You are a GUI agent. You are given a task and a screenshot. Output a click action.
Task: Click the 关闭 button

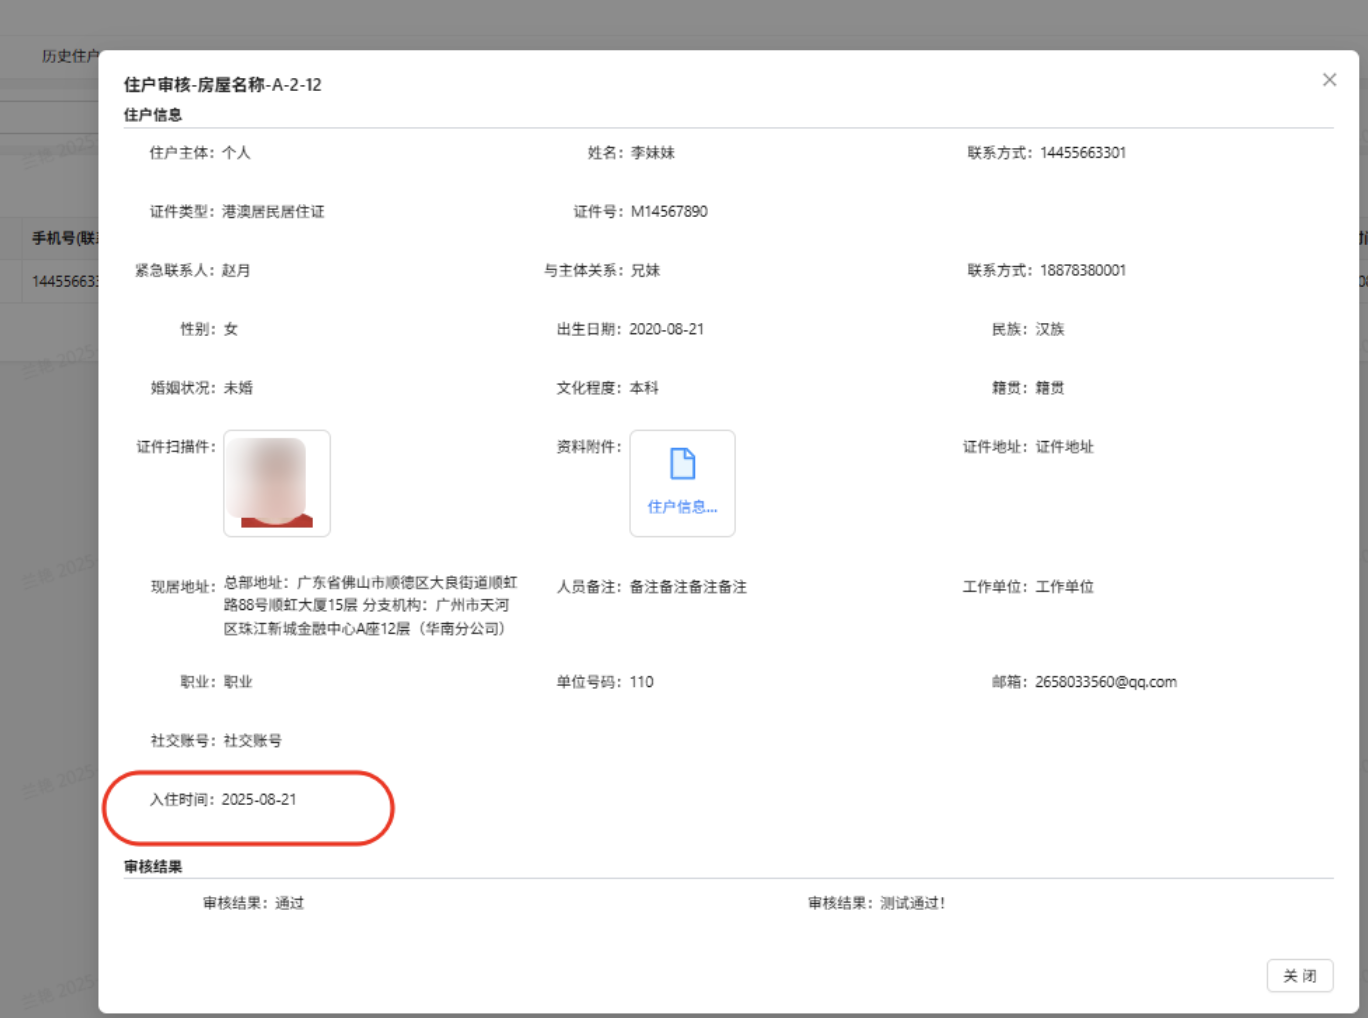1299,975
